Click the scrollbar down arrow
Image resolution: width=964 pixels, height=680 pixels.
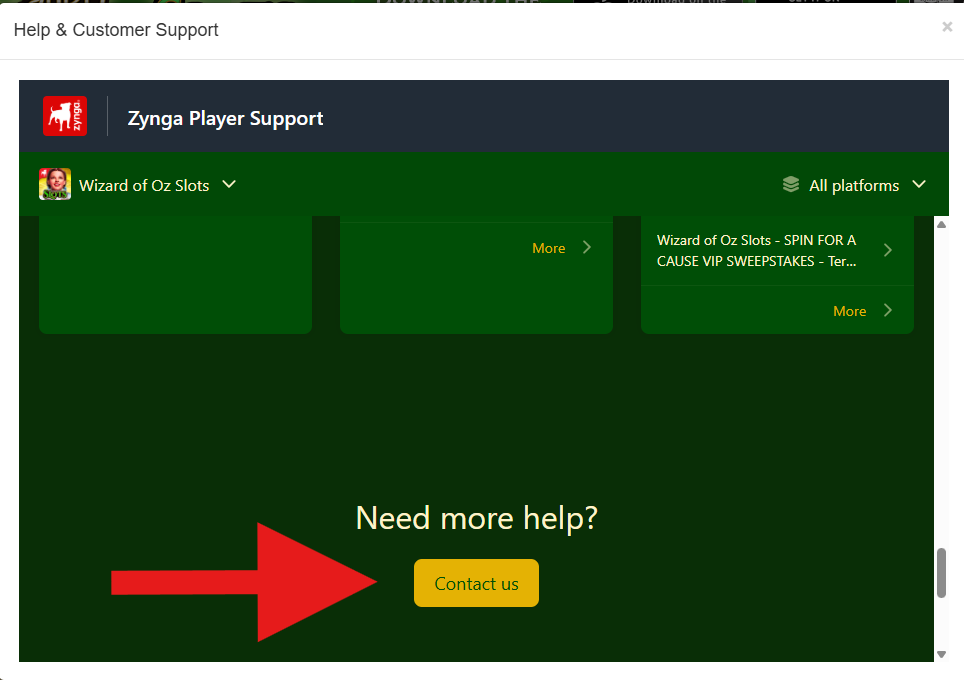pos(941,654)
